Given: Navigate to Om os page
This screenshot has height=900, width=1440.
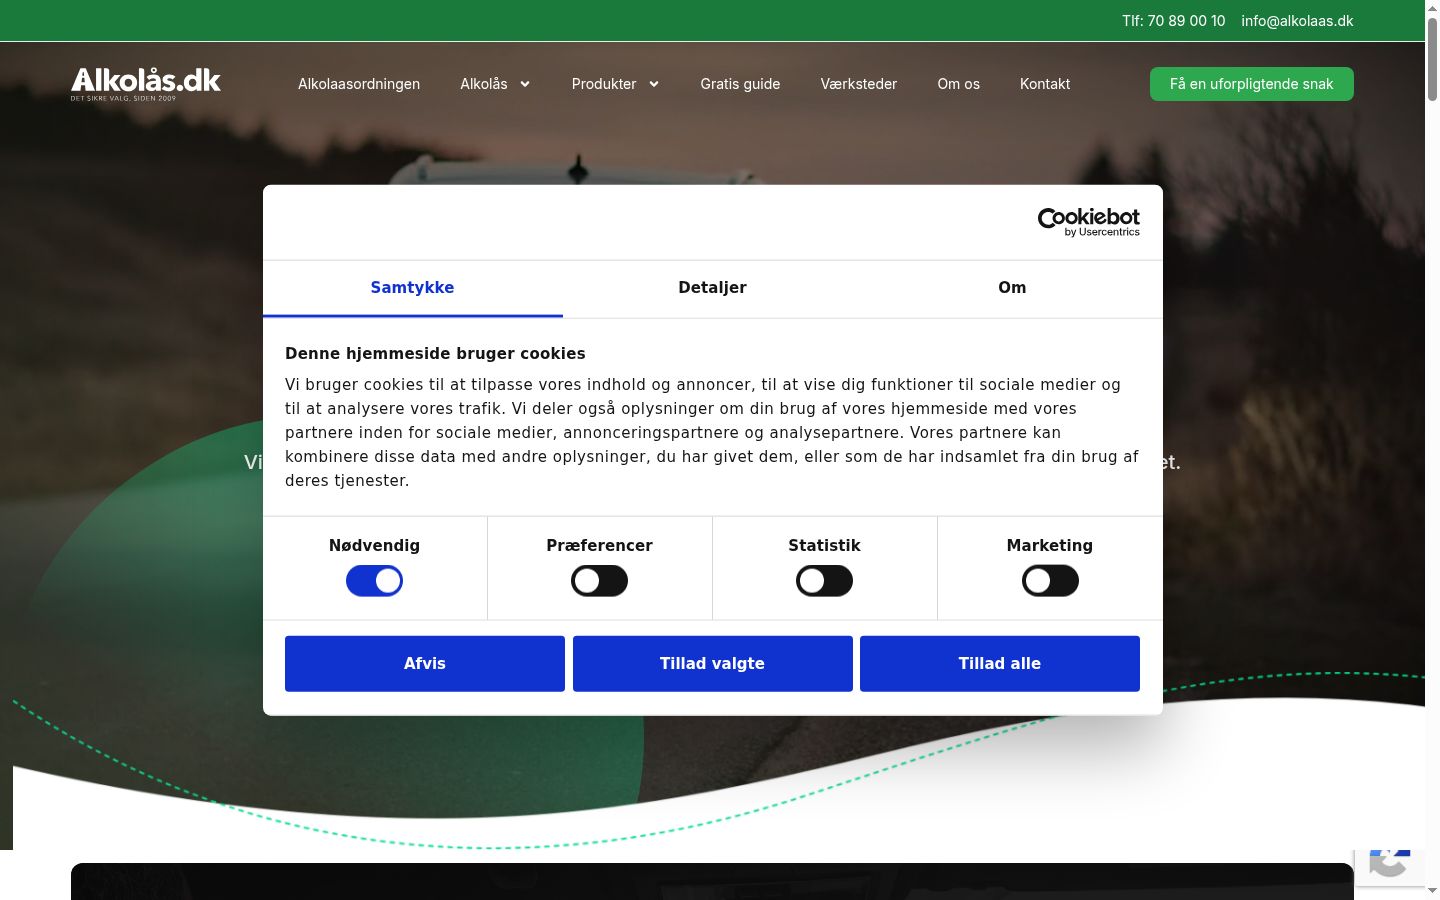Looking at the screenshot, I should 958,84.
